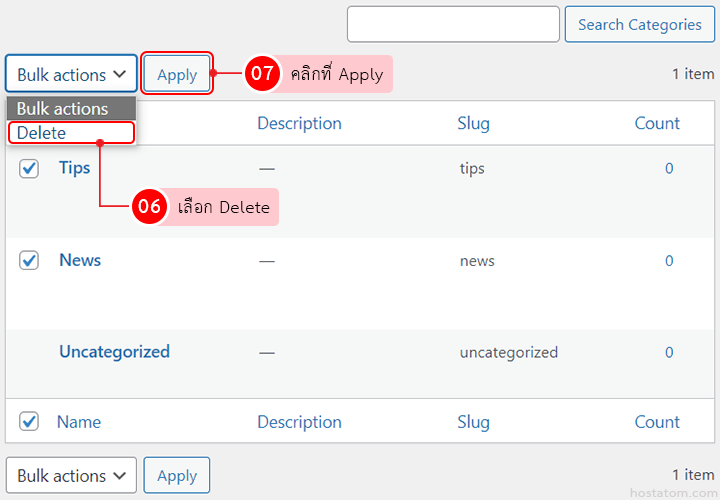
Task: Click the bottom Apply button
Action: click(x=177, y=476)
